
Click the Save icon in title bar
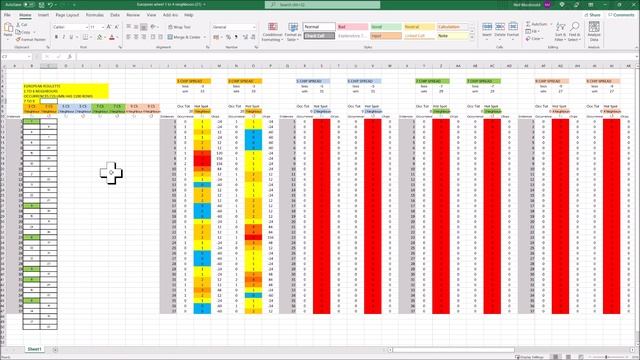tap(41, 4)
